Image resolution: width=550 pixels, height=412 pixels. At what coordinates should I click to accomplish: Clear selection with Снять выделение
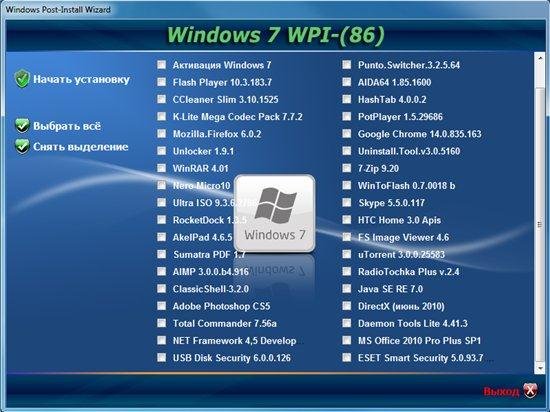(81, 147)
